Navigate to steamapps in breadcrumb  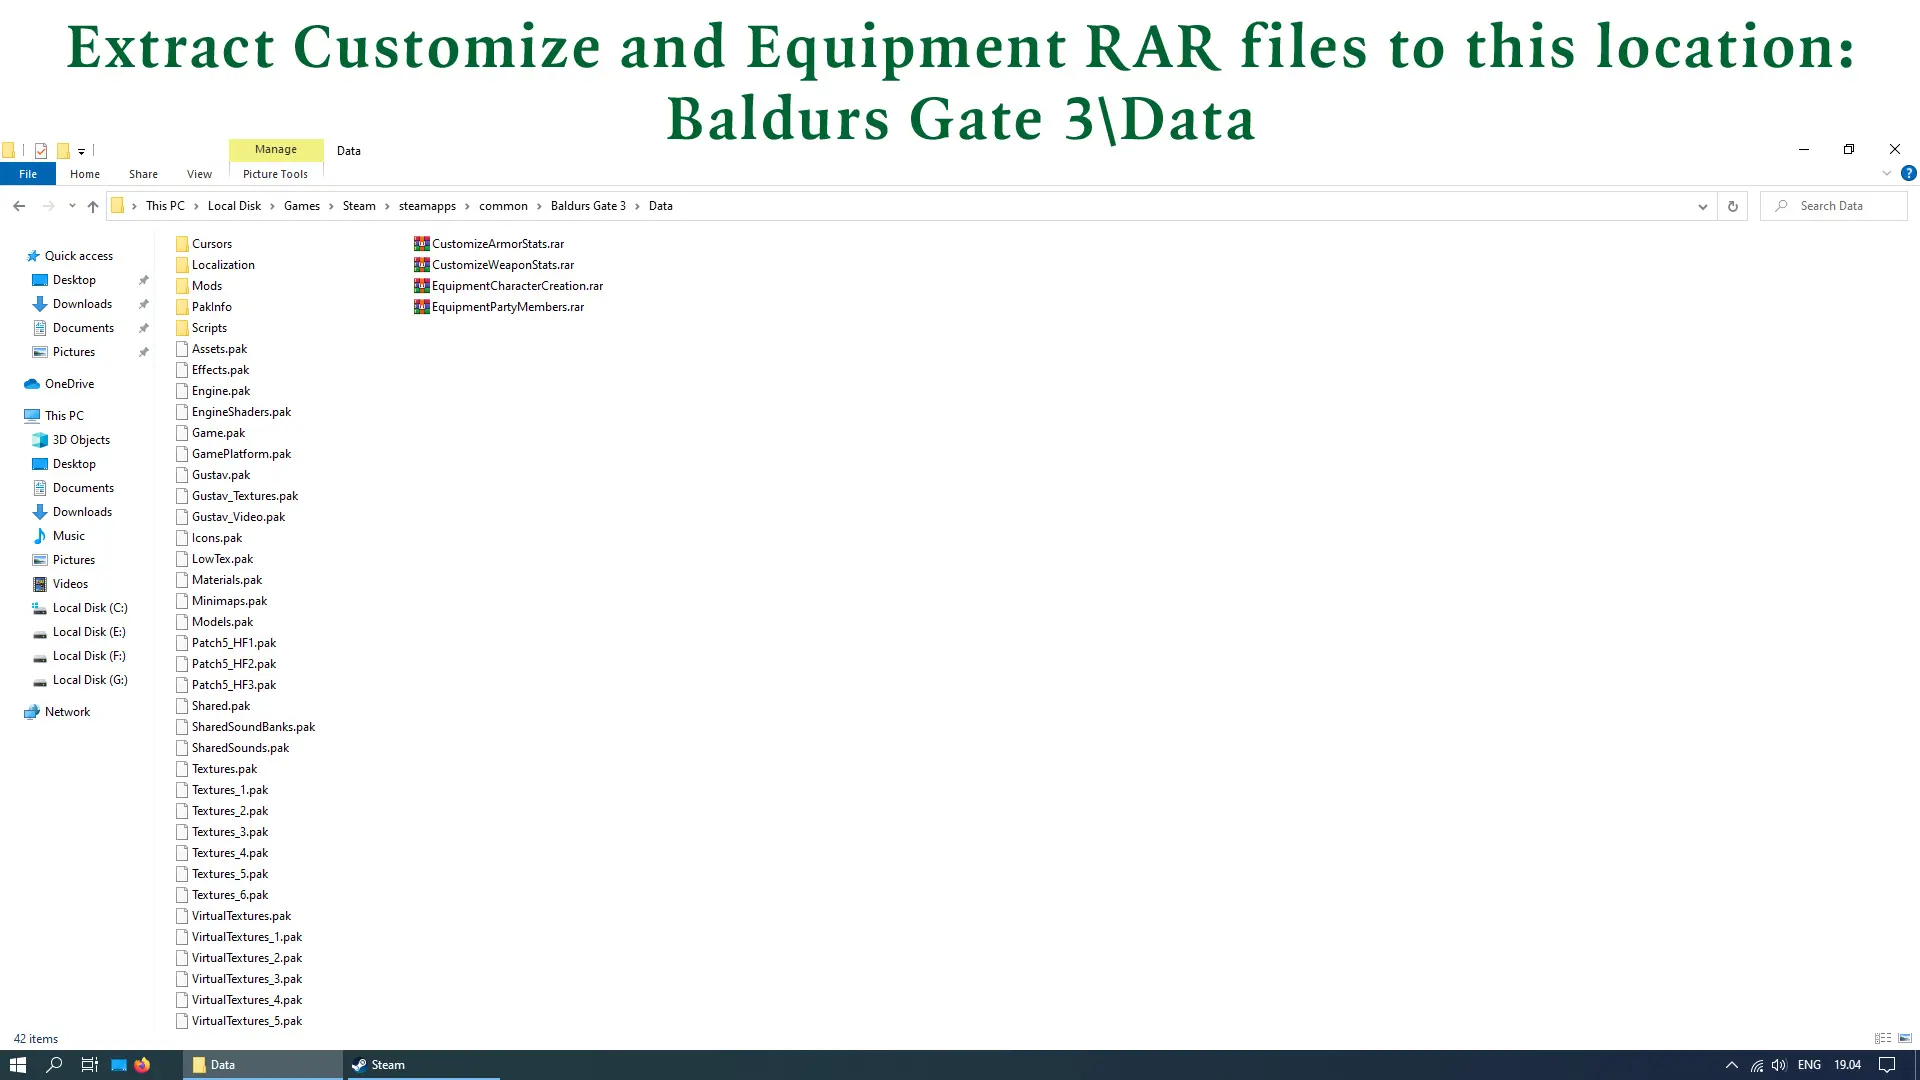pyautogui.click(x=427, y=206)
